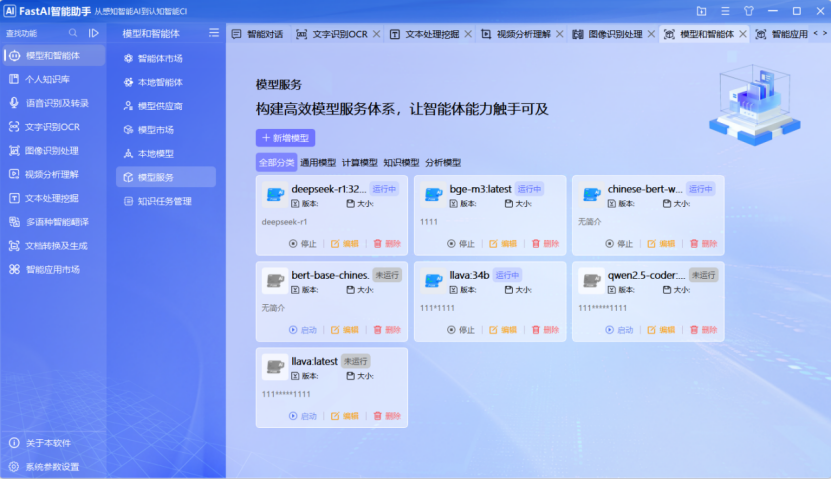
Task: Start the llava:latest model
Action: coord(303,416)
